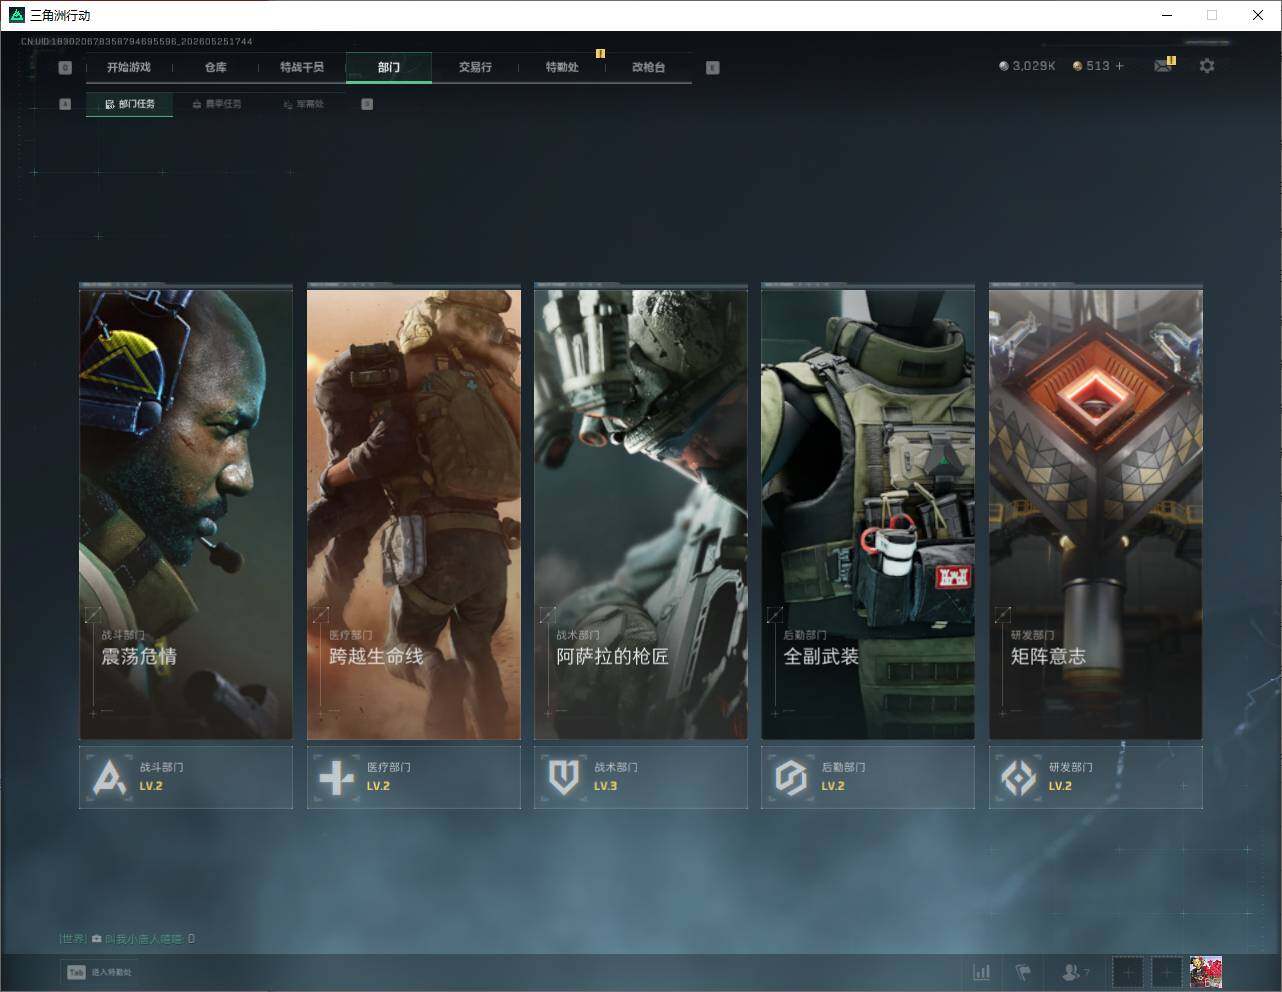Click the second empty squad slot plus

[x=1166, y=972]
